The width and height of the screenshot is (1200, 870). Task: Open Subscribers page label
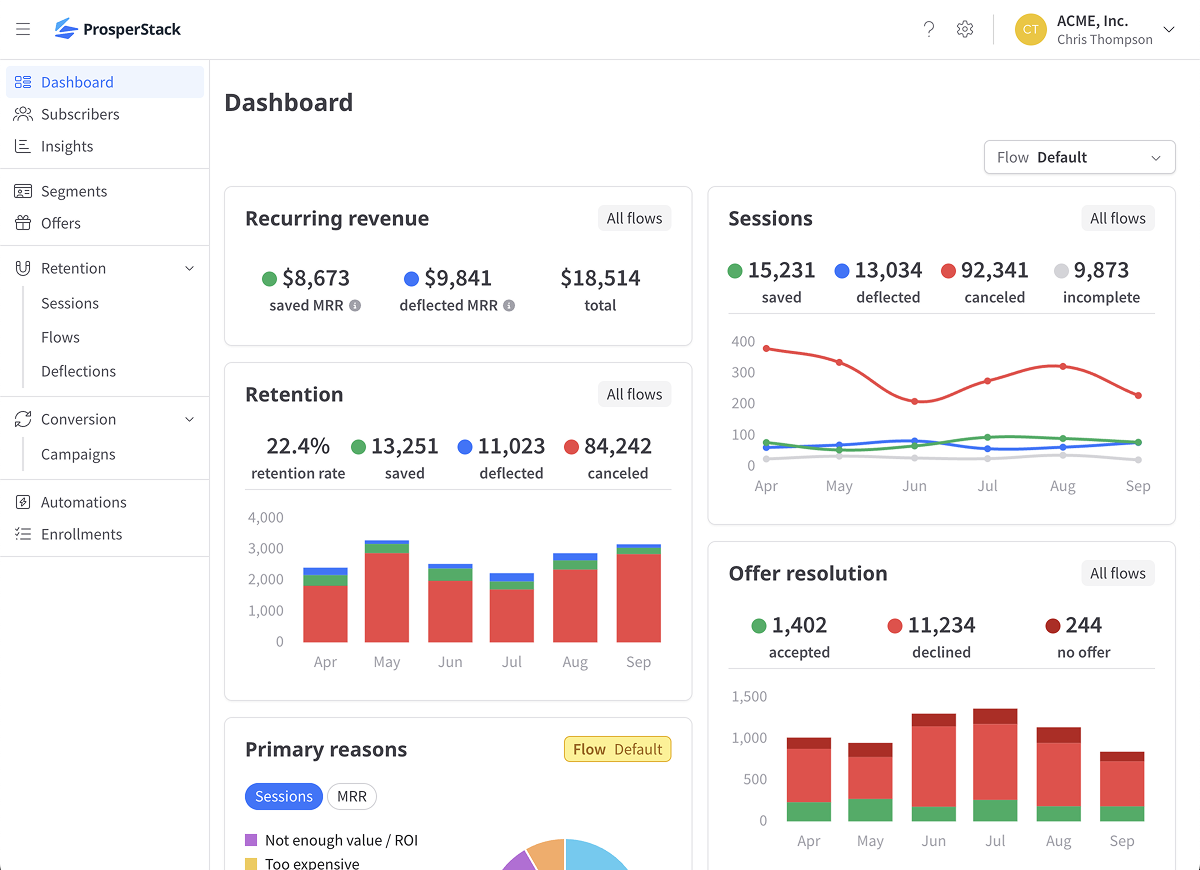(x=80, y=114)
